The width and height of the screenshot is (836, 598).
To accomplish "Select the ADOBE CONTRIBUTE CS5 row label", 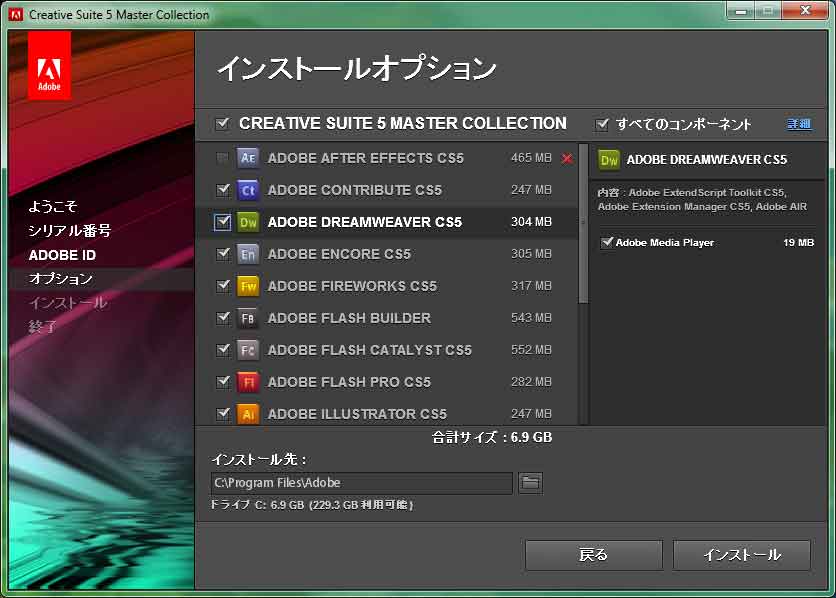I will [x=355, y=190].
